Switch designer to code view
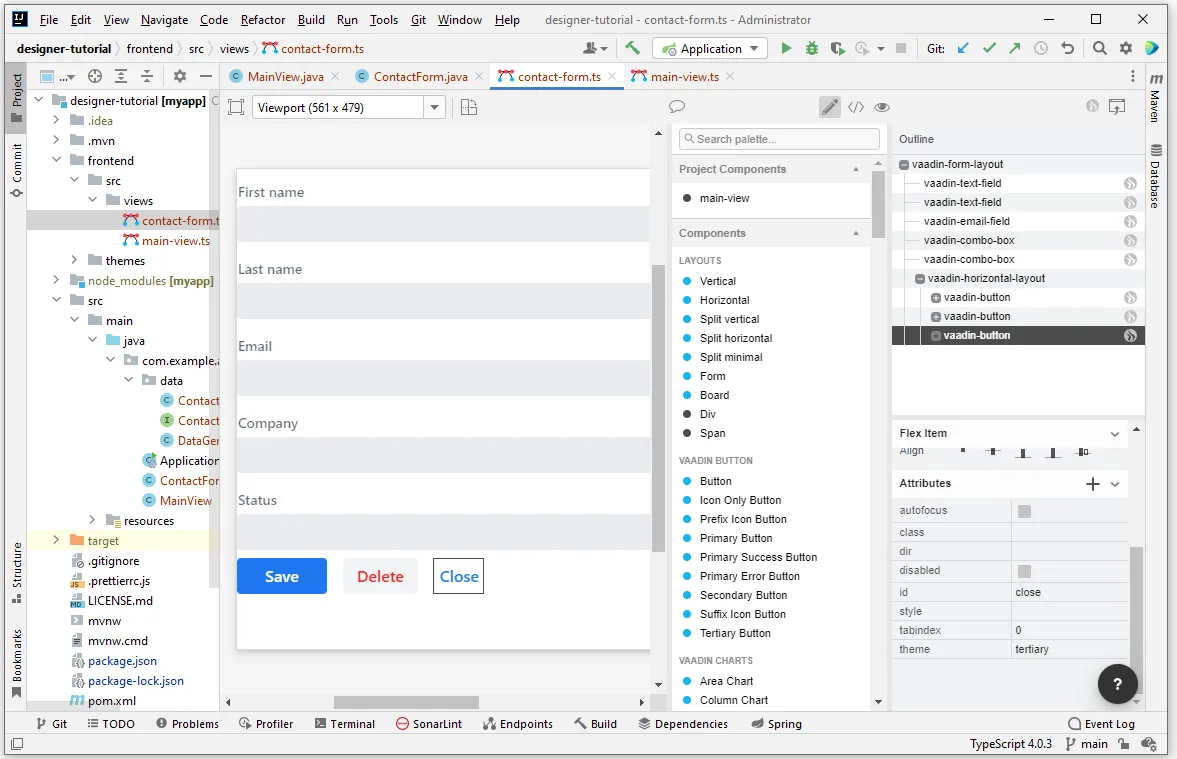The height and width of the screenshot is (759, 1177). pyautogui.click(x=857, y=107)
